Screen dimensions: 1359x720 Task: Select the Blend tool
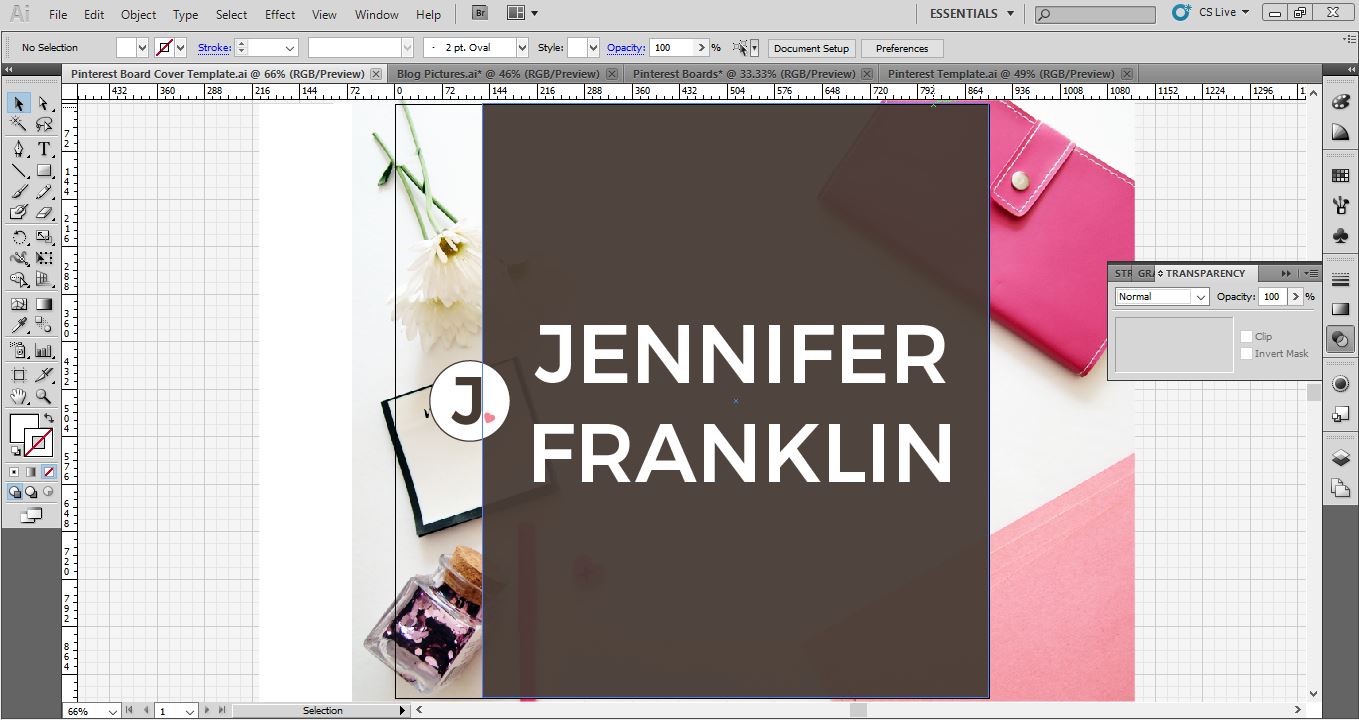pos(44,325)
